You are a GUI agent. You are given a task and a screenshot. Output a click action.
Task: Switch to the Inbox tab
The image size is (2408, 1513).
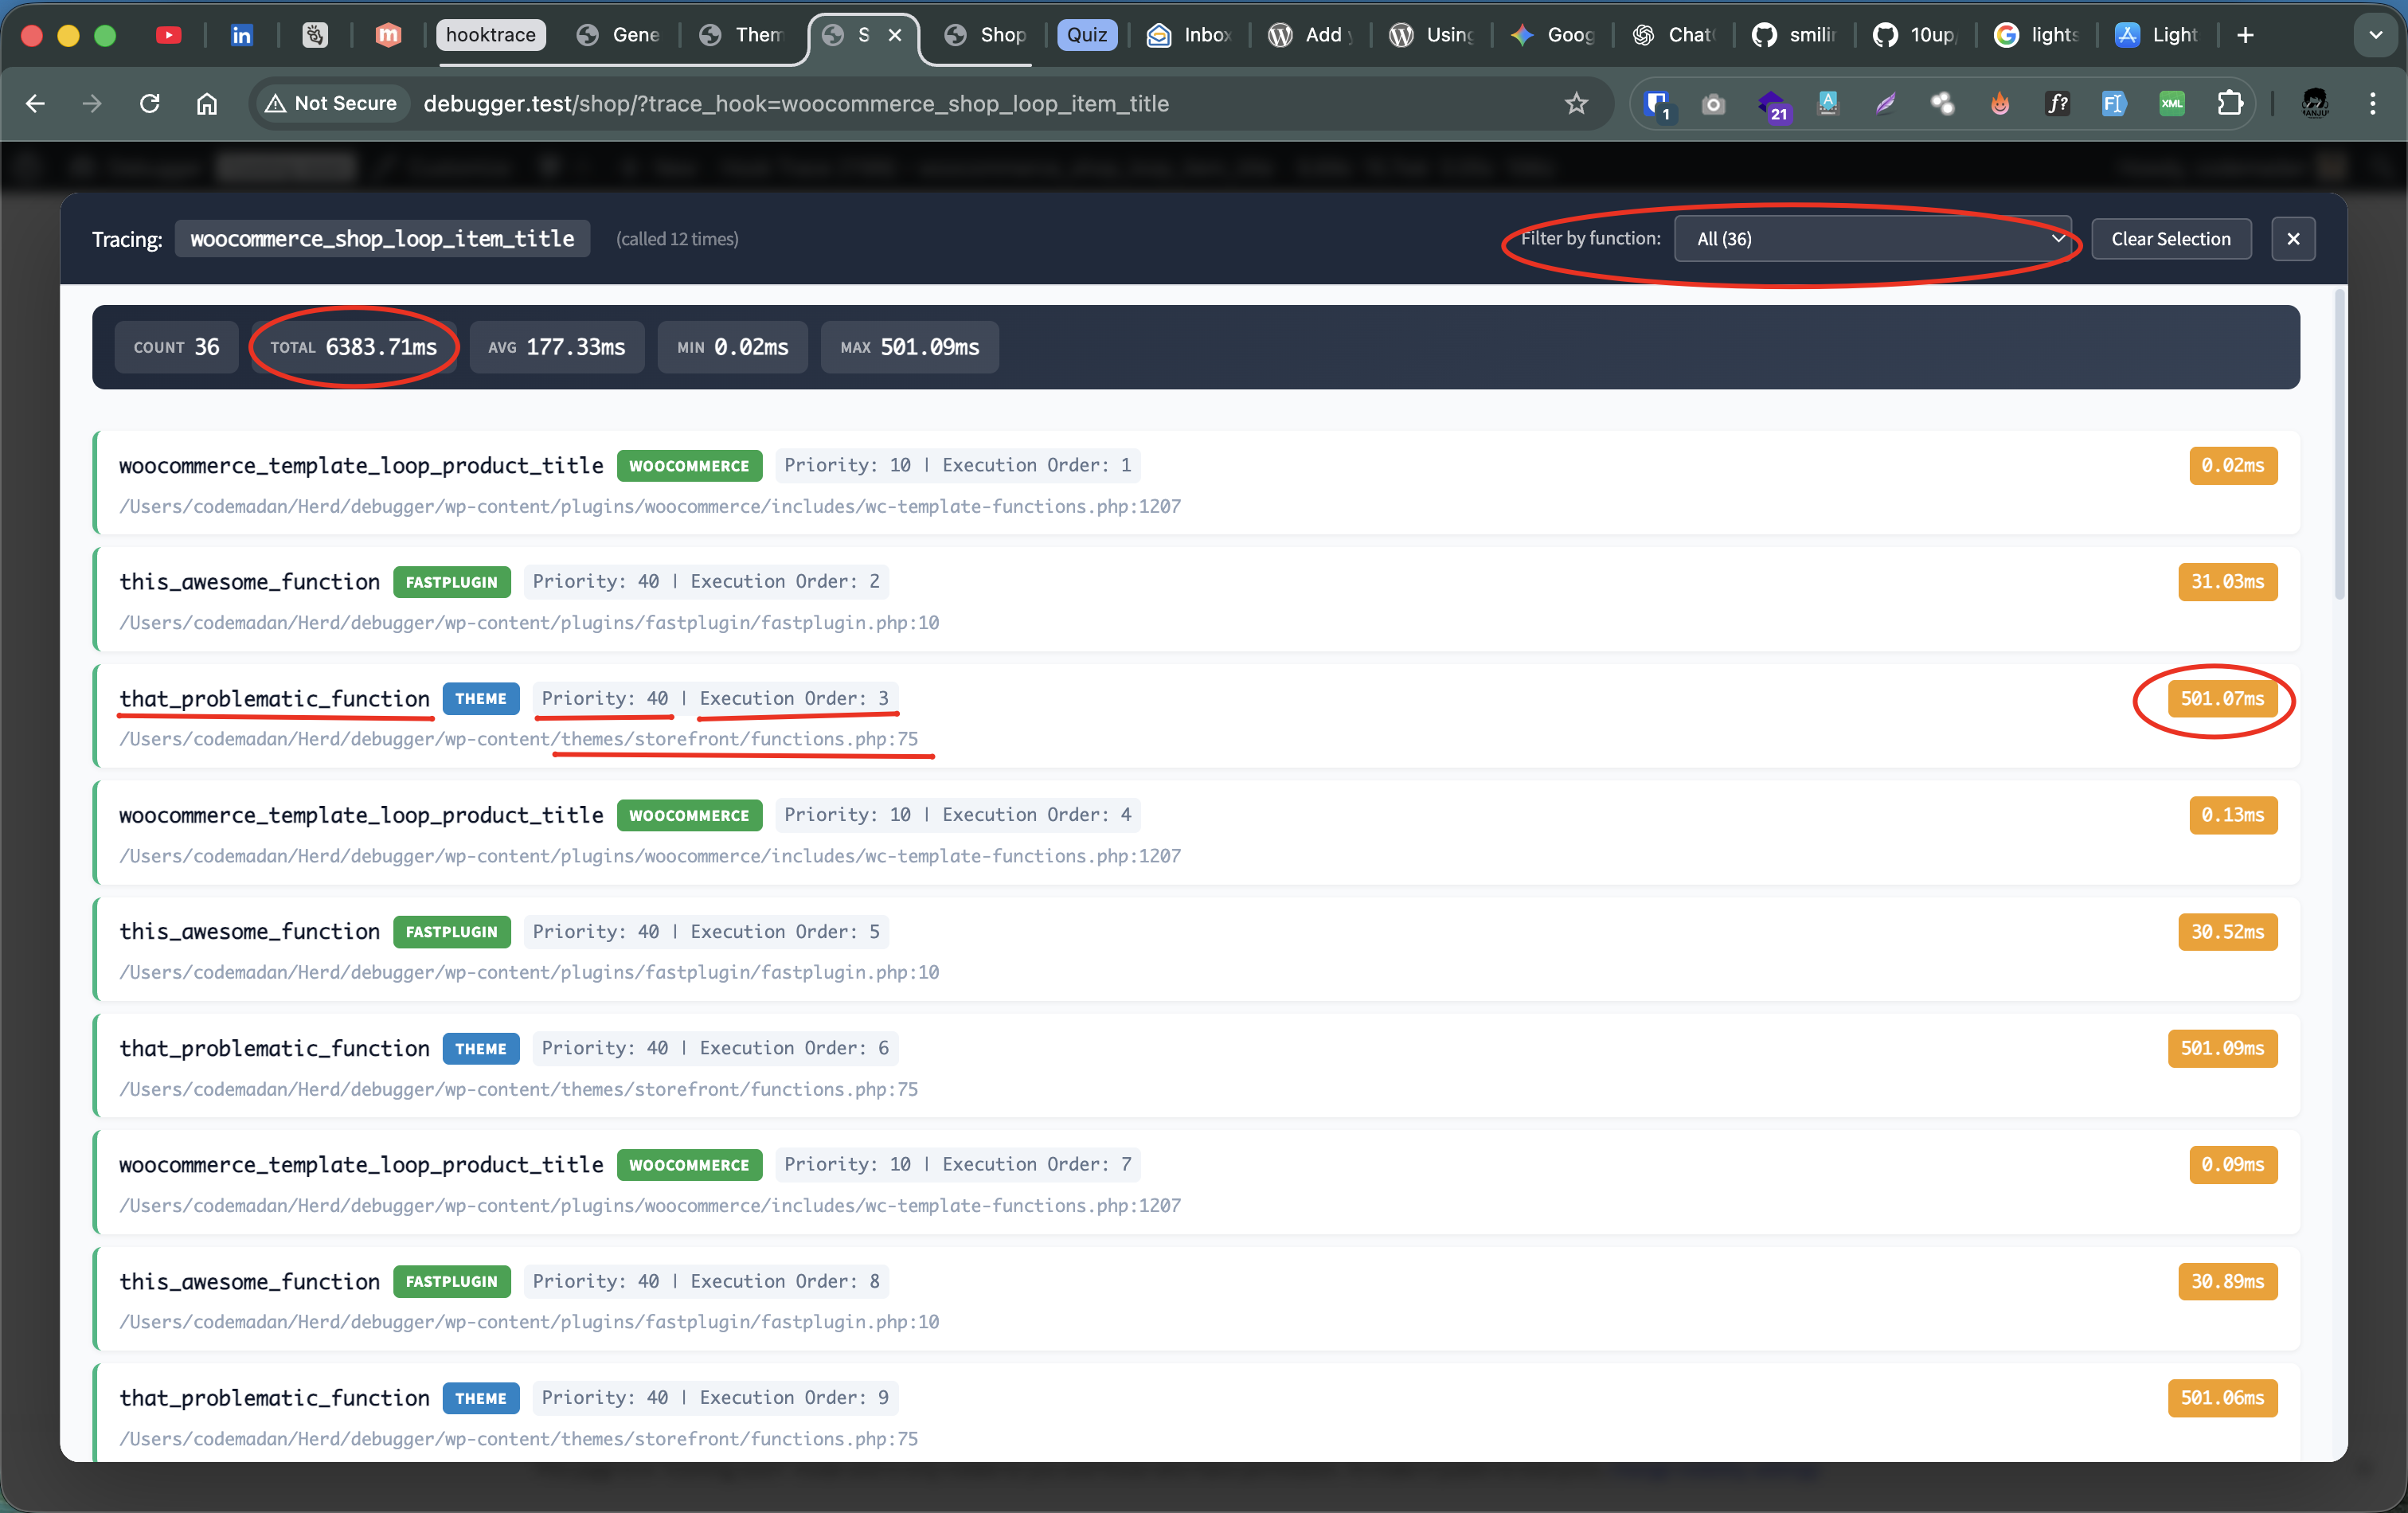(1188, 35)
